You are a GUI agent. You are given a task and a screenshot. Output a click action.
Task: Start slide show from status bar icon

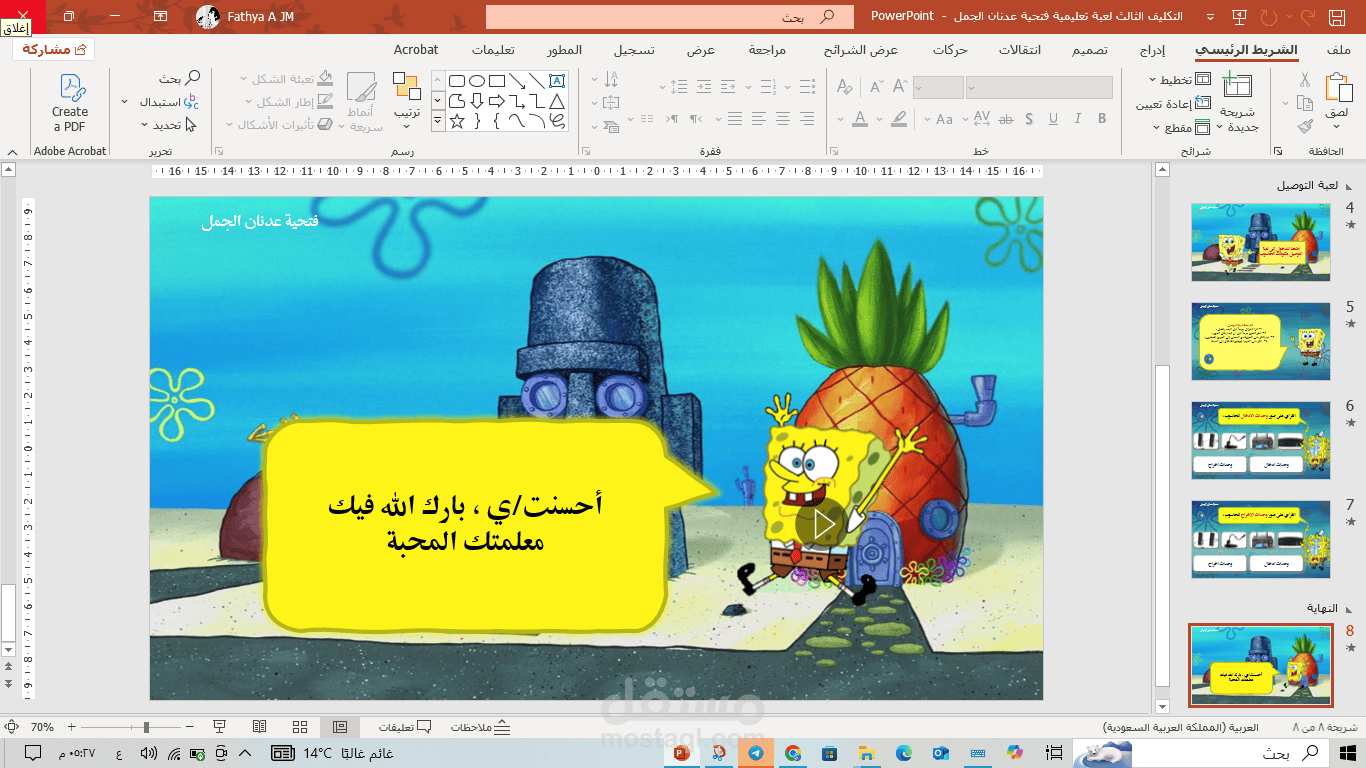(220, 727)
